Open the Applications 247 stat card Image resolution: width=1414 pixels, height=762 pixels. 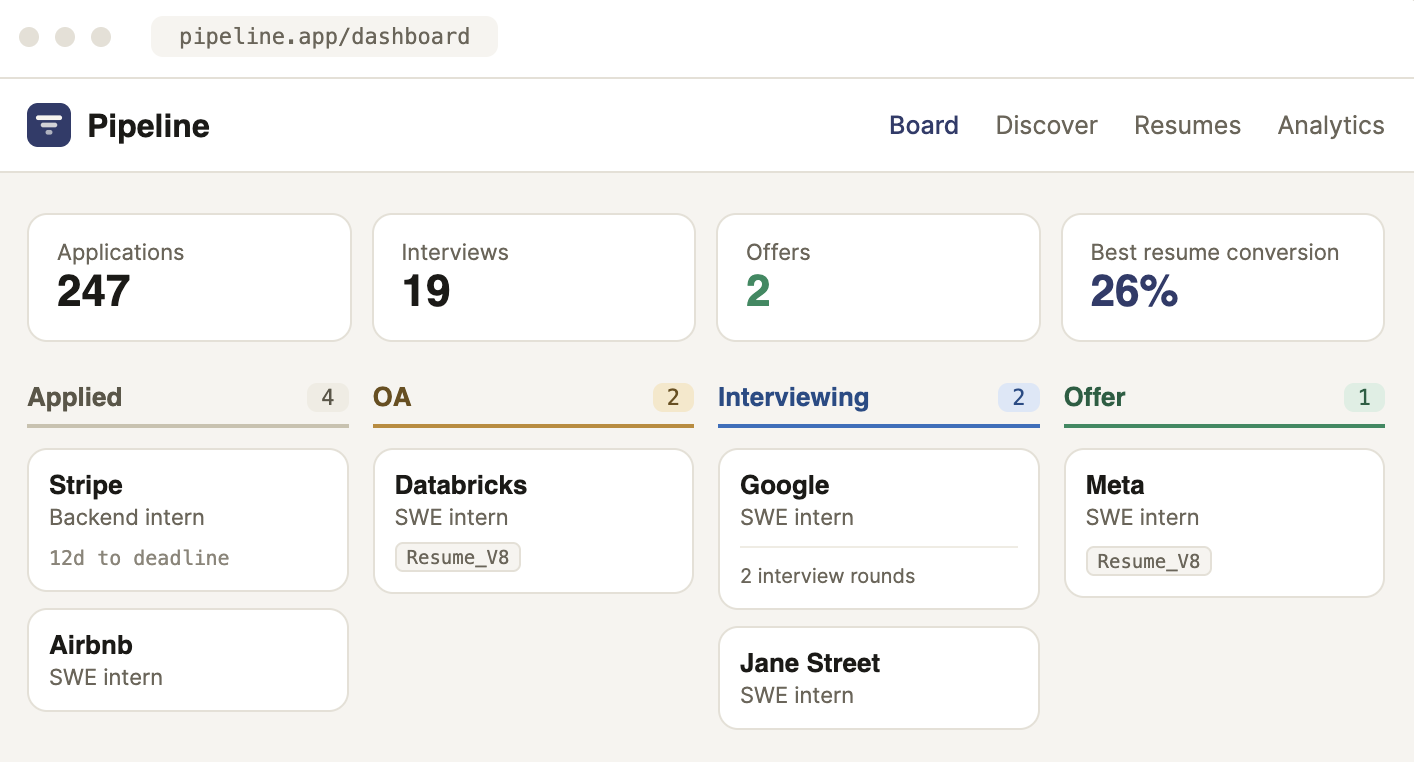(189, 277)
